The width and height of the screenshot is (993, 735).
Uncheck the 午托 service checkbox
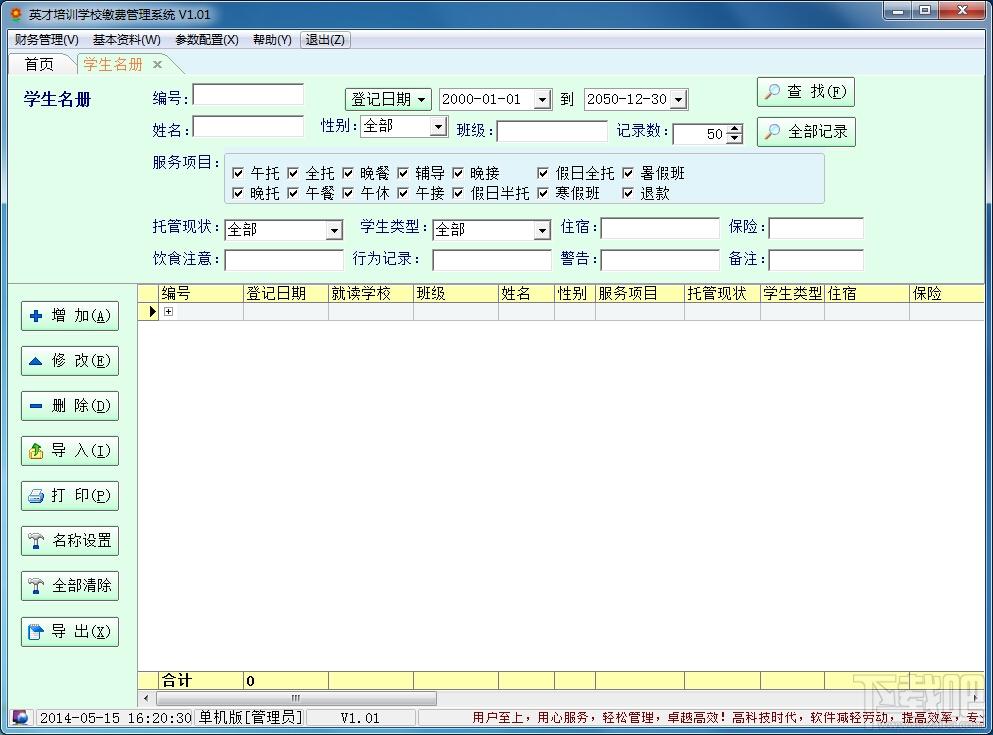click(238, 173)
